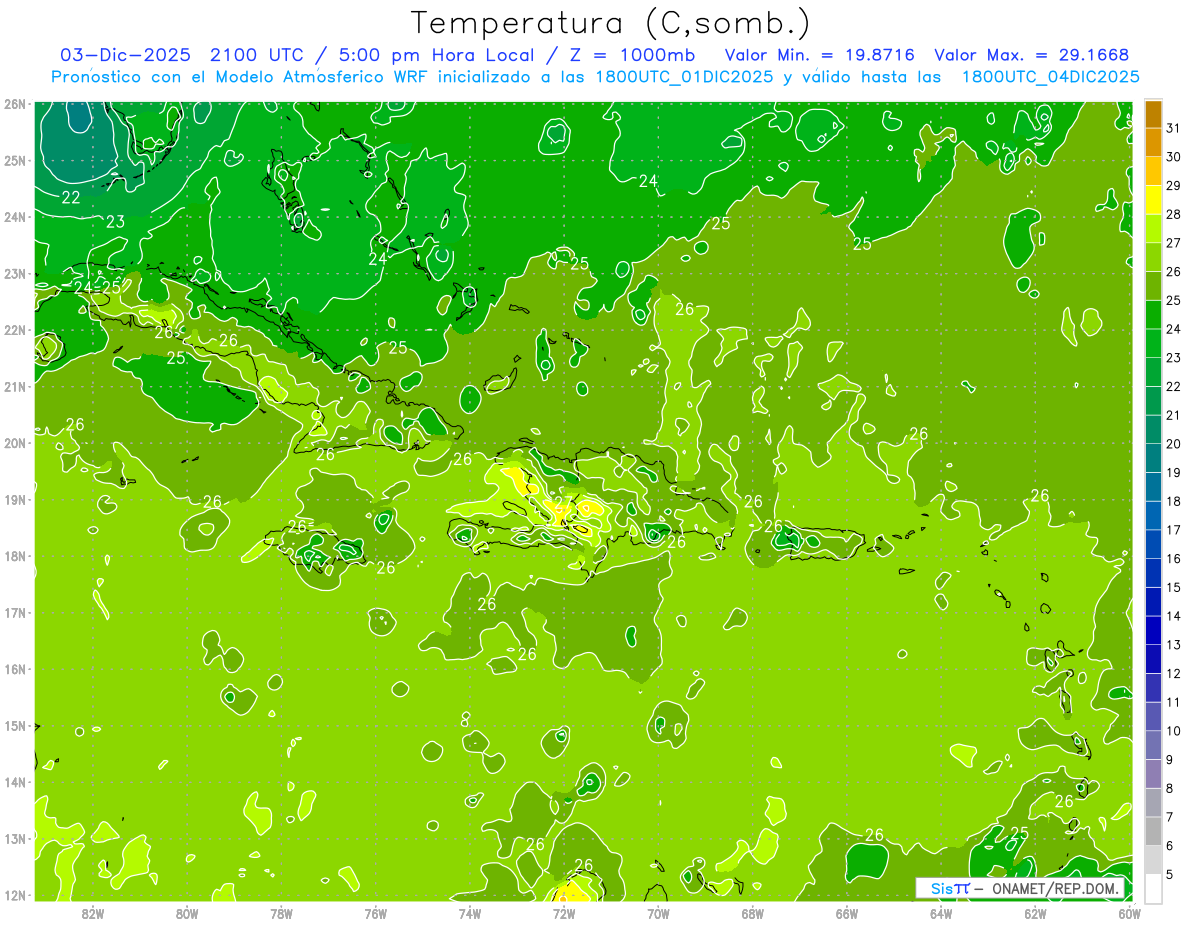The image size is (1200, 927).
Task: Click the "14N" latitude axis label
Action: [15, 782]
